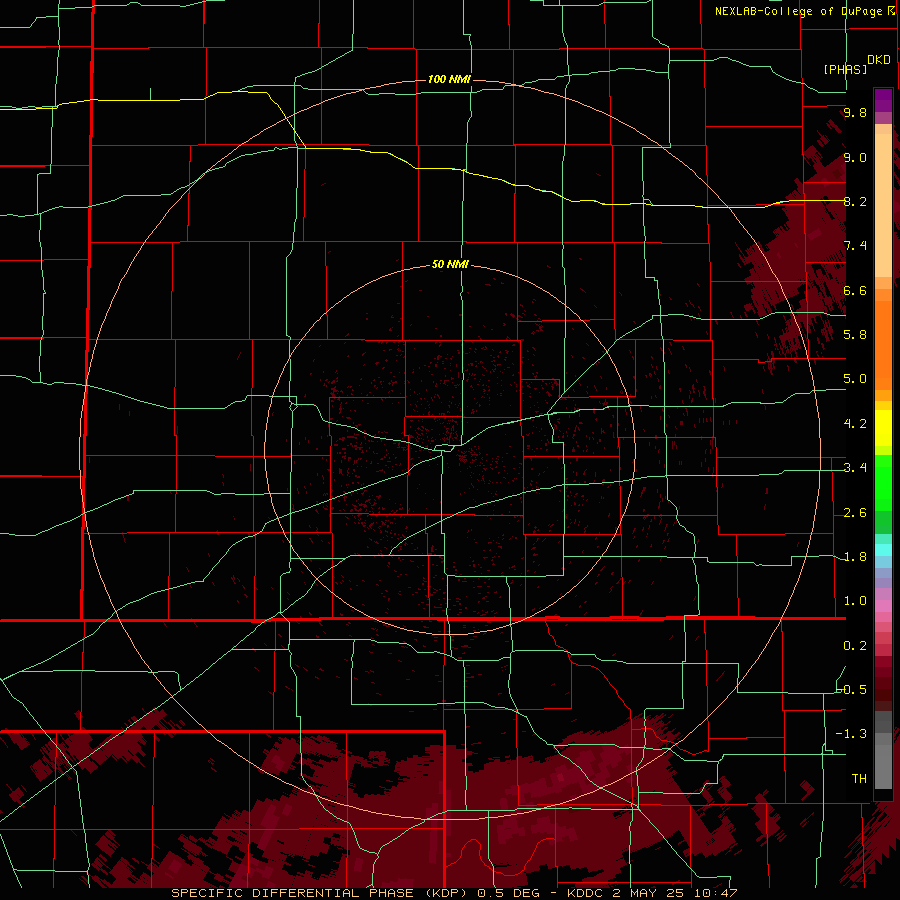
Task: Click the '100 NMI' range ring label
Action: [449, 79]
